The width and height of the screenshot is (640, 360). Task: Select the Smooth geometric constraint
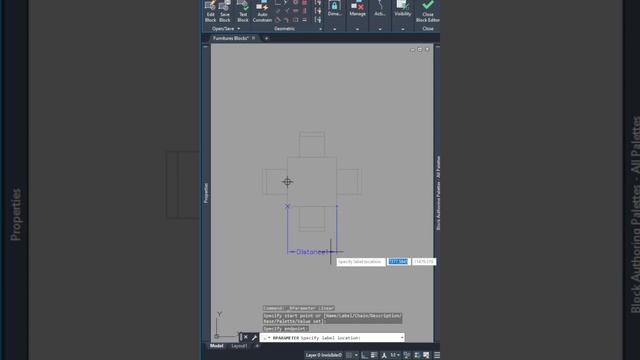pos(287,20)
